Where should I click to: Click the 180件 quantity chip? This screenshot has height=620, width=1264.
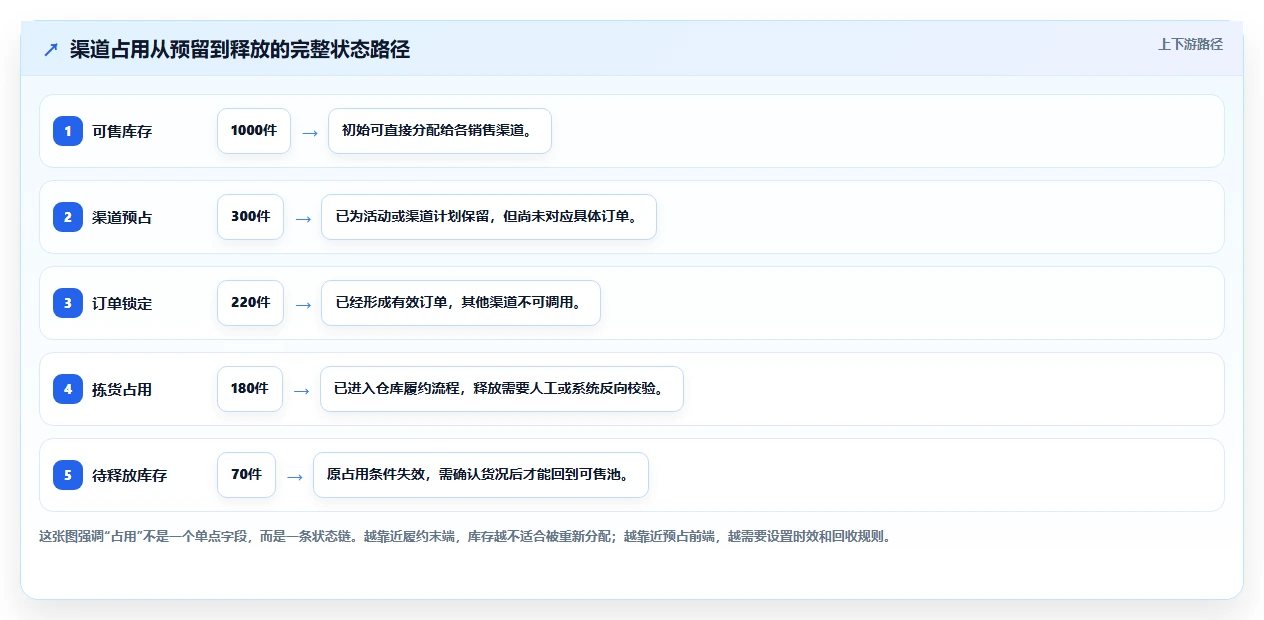(250, 389)
